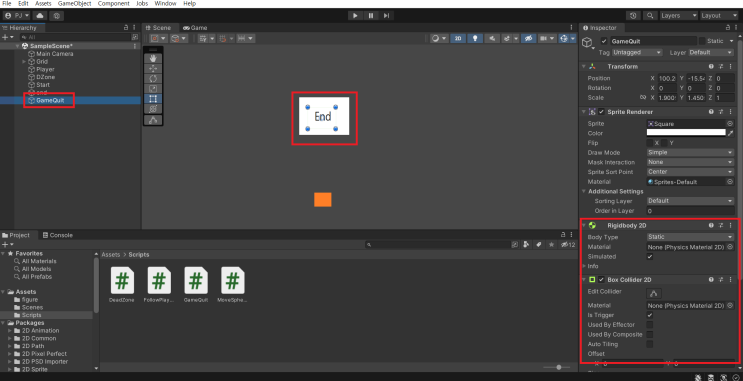Toggle the Is Trigger checkbox
Viewport: 743px width, 381px height.
[x=650, y=315]
